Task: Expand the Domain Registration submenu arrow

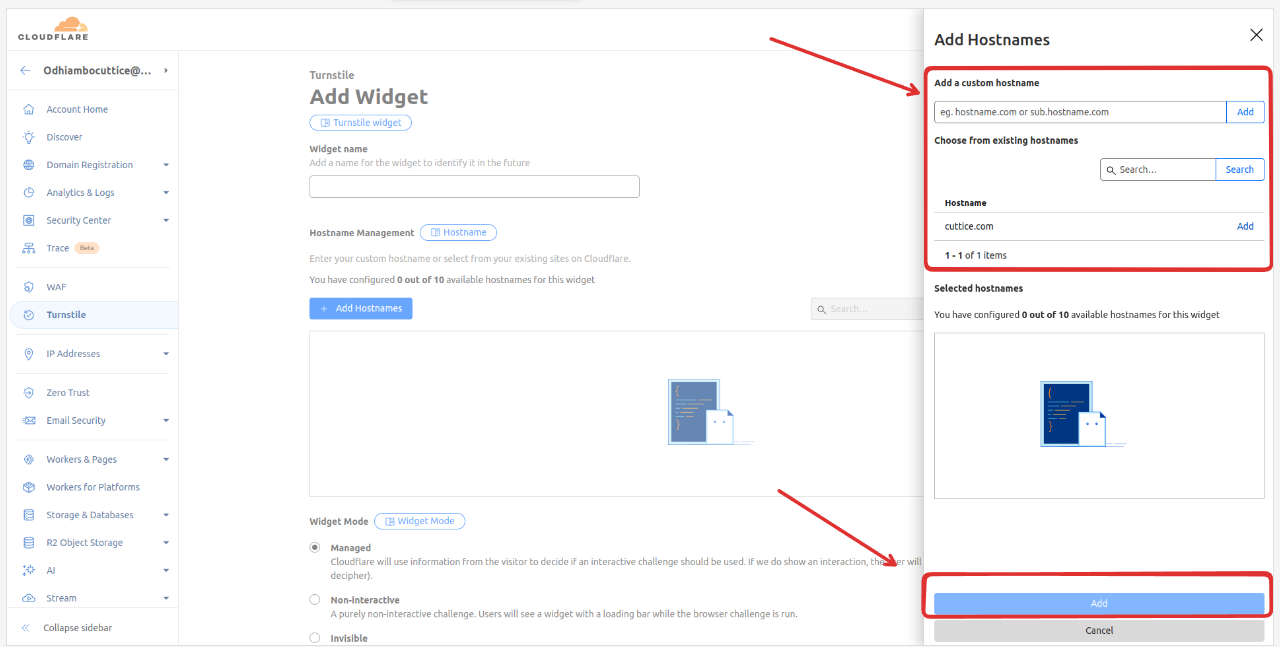Action: tap(166, 165)
